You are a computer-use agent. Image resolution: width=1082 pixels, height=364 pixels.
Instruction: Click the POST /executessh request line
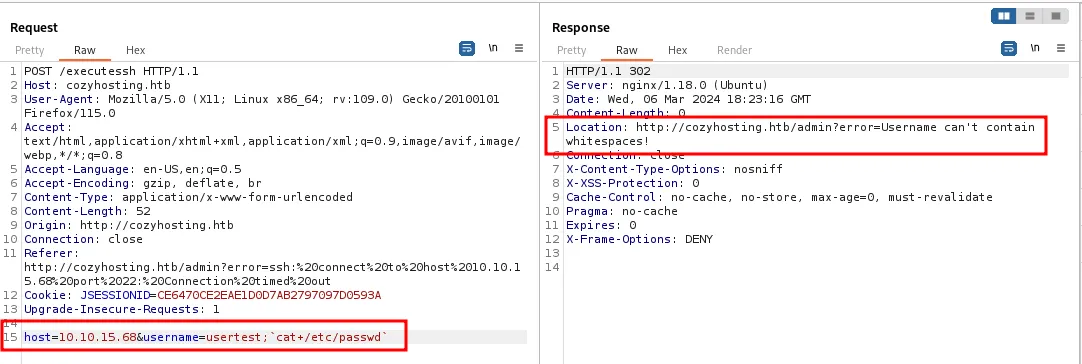coord(112,71)
